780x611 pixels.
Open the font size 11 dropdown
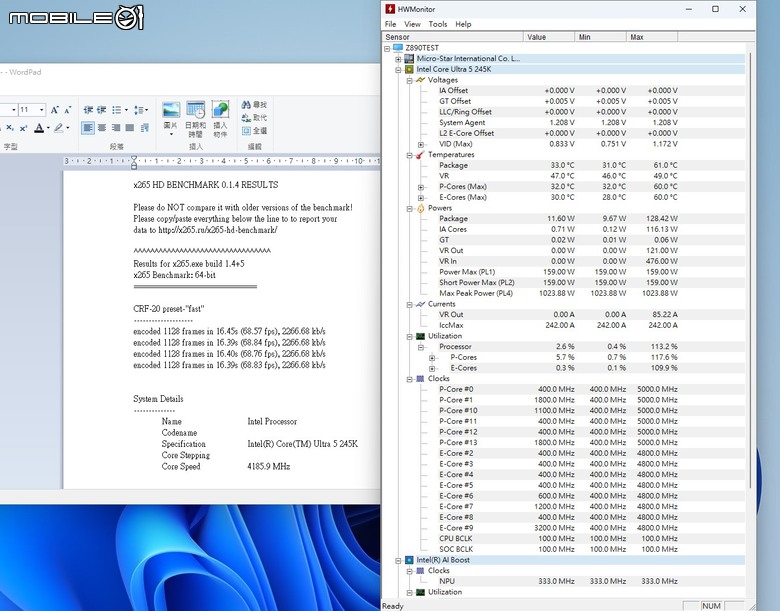click(x=42, y=110)
